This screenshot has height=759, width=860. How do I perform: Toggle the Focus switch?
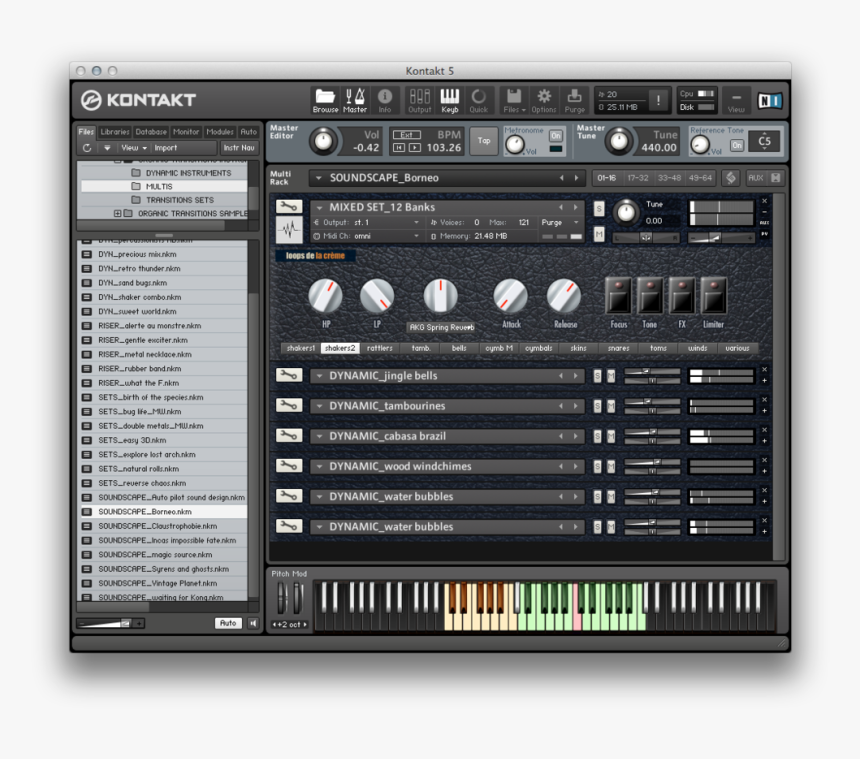tap(618, 296)
